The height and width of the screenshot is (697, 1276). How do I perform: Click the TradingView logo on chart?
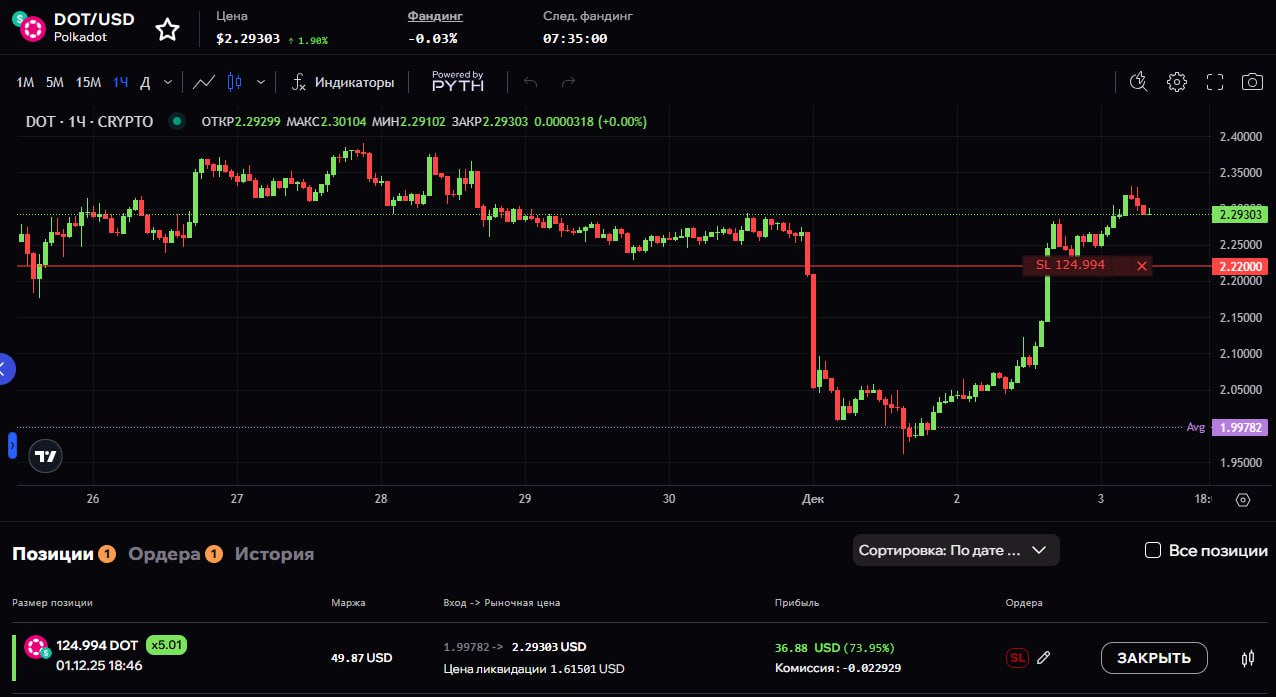click(46, 456)
